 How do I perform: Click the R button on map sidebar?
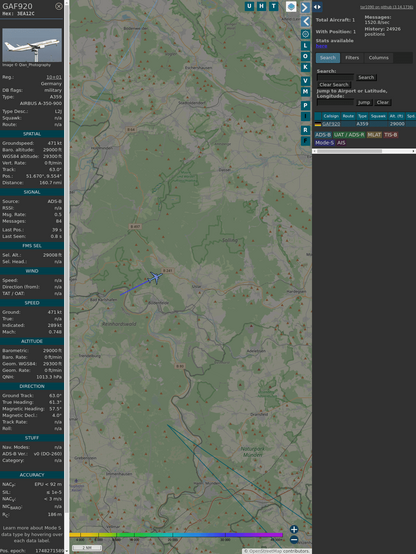pos(305,130)
